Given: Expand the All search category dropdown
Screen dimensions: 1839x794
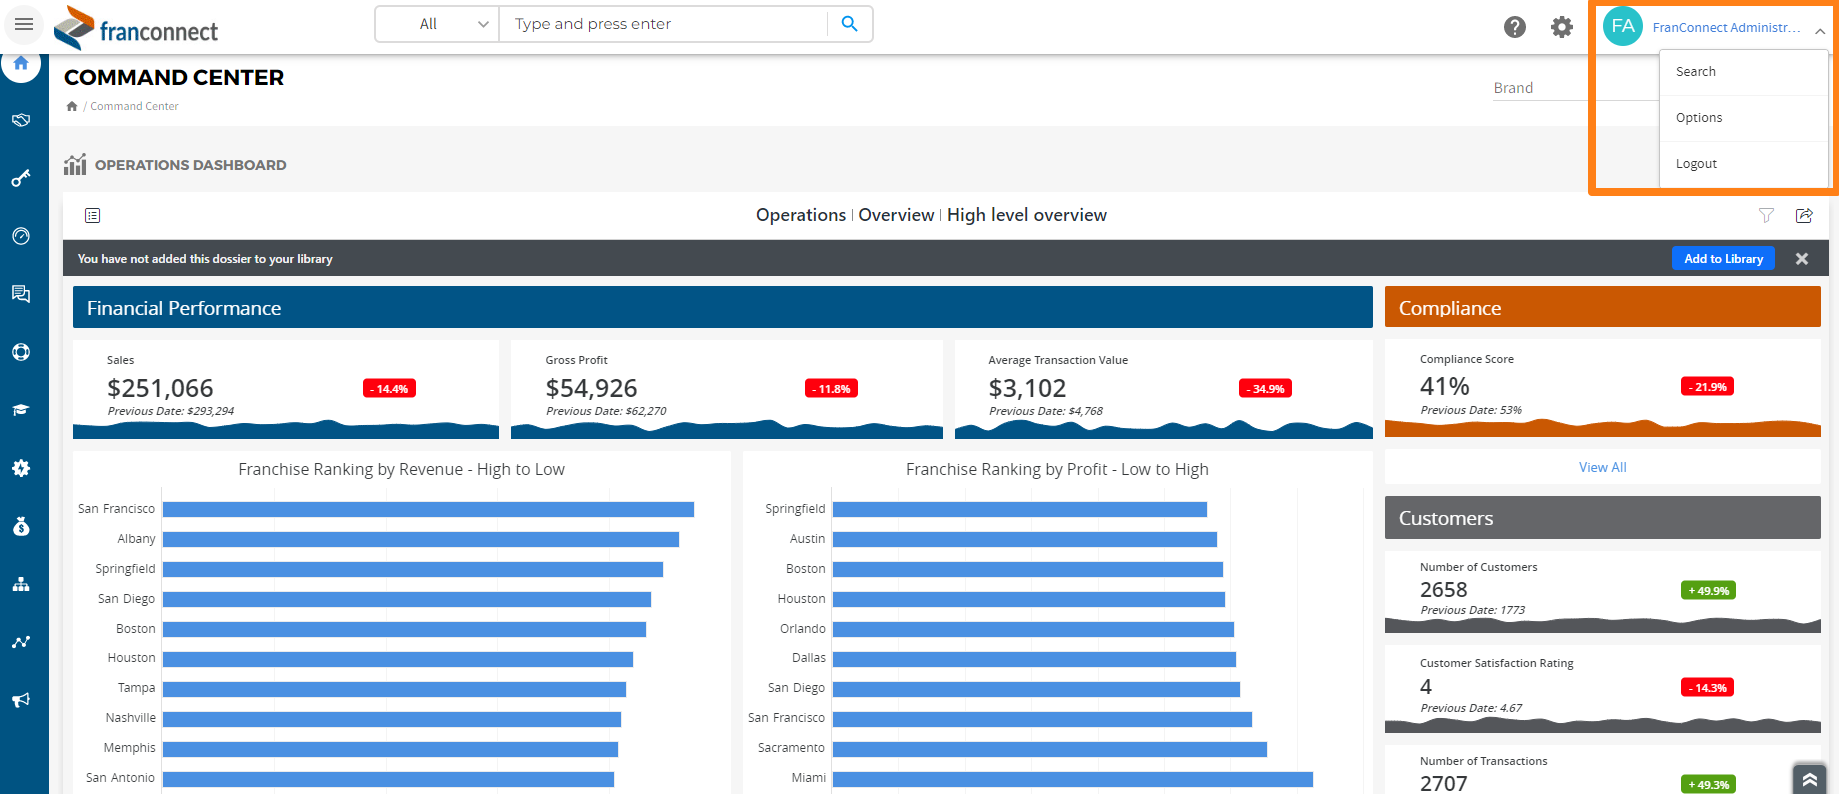Looking at the screenshot, I should pyautogui.click(x=438, y=24).
